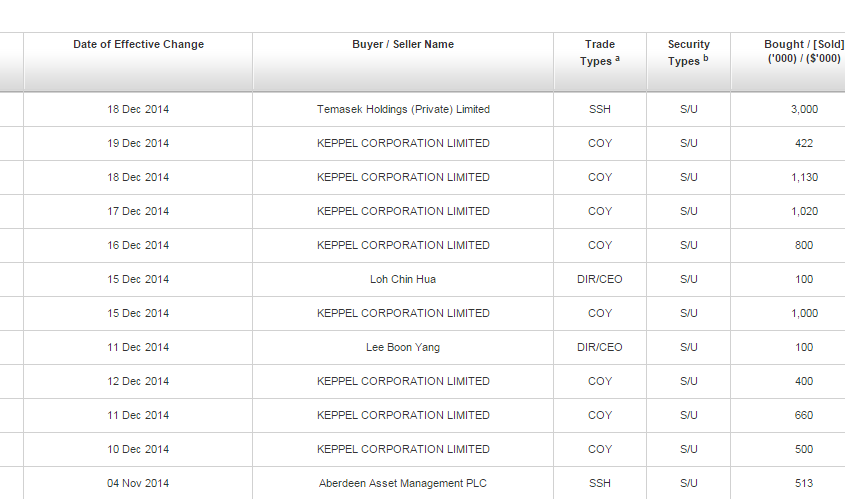This screenshot has height=499, width=845.
Task: Click the Trade Types column header
Action: (600, 52)
